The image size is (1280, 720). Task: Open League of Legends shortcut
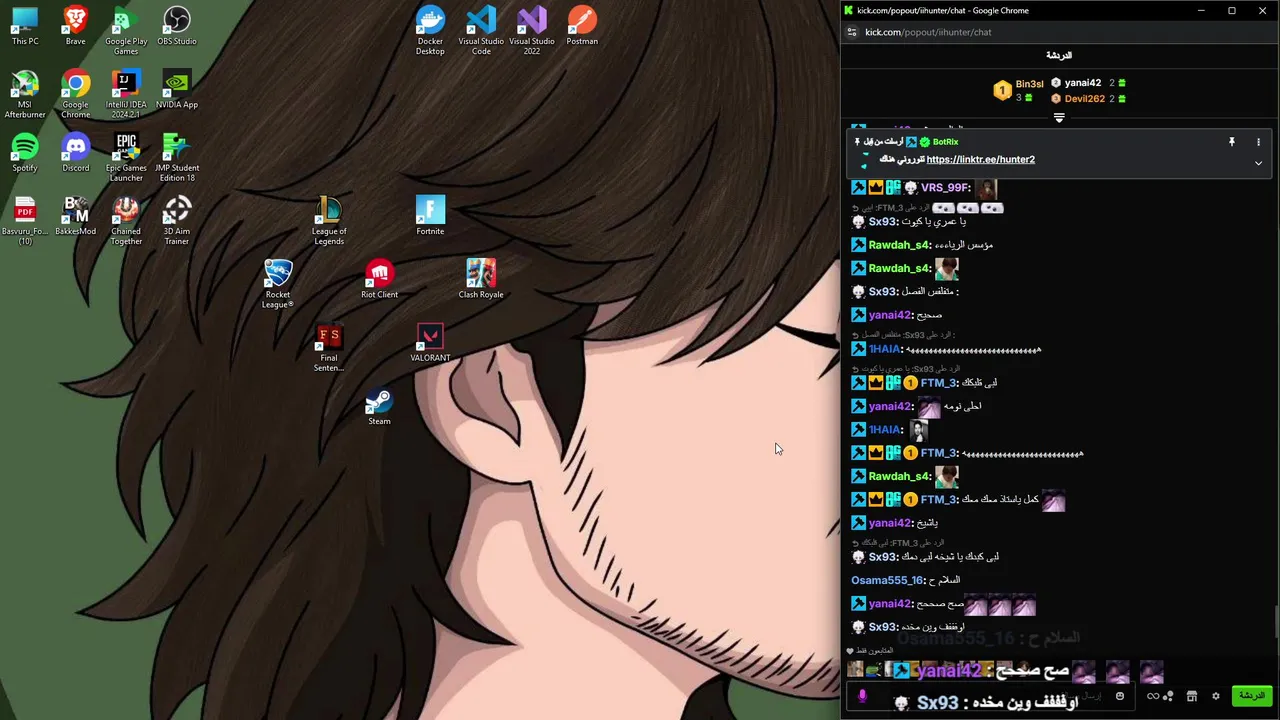click(x=329, y=221)
